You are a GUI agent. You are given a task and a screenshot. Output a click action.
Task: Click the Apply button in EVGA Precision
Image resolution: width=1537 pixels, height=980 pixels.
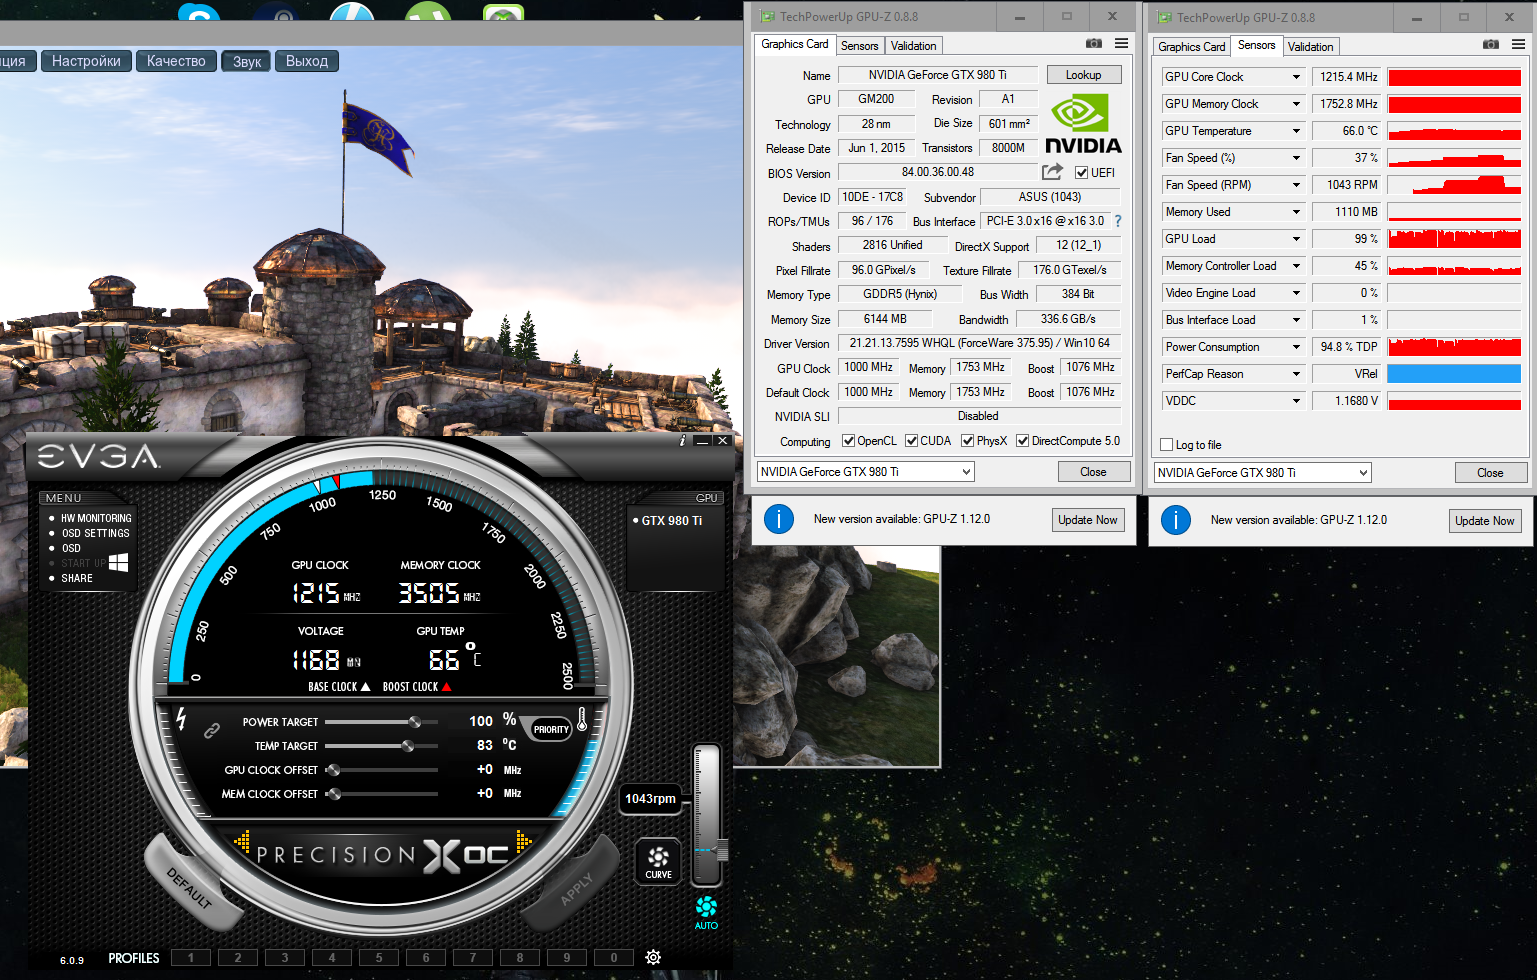click(577, 888)
